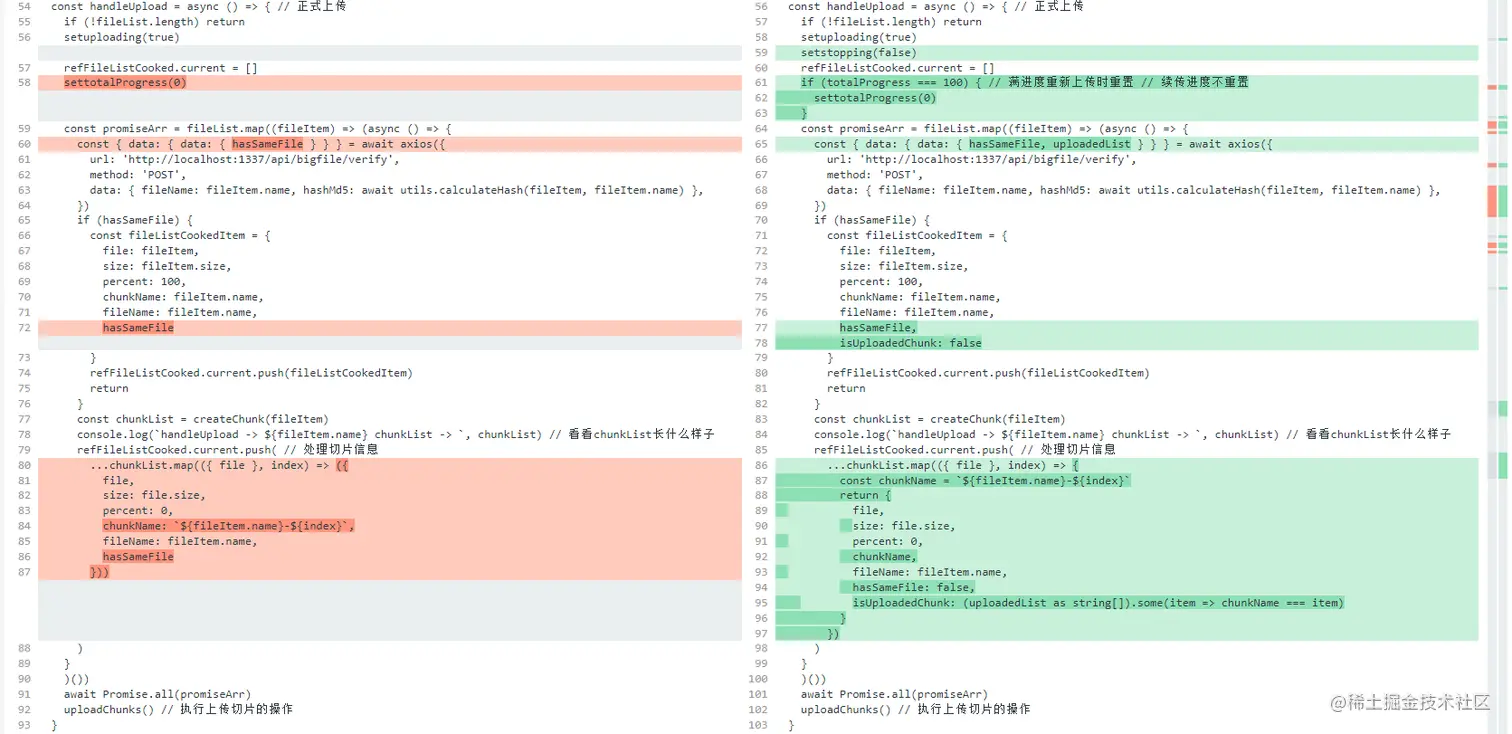Click added 'return {' on right line 88
The height and width of the screenshot is (734, 1512).
(865, 496)
